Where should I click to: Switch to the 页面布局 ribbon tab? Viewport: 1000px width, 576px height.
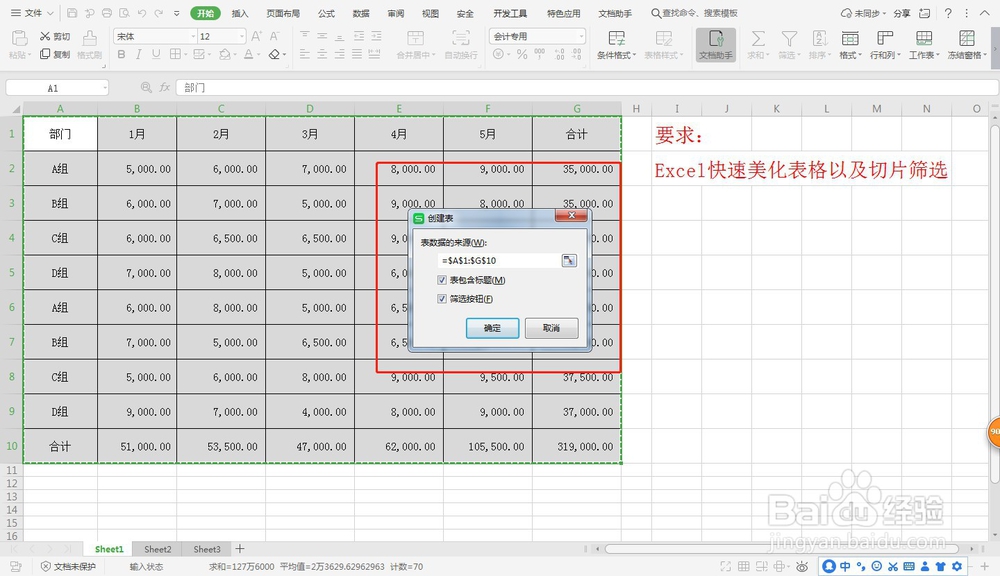[x=283, y=13]
